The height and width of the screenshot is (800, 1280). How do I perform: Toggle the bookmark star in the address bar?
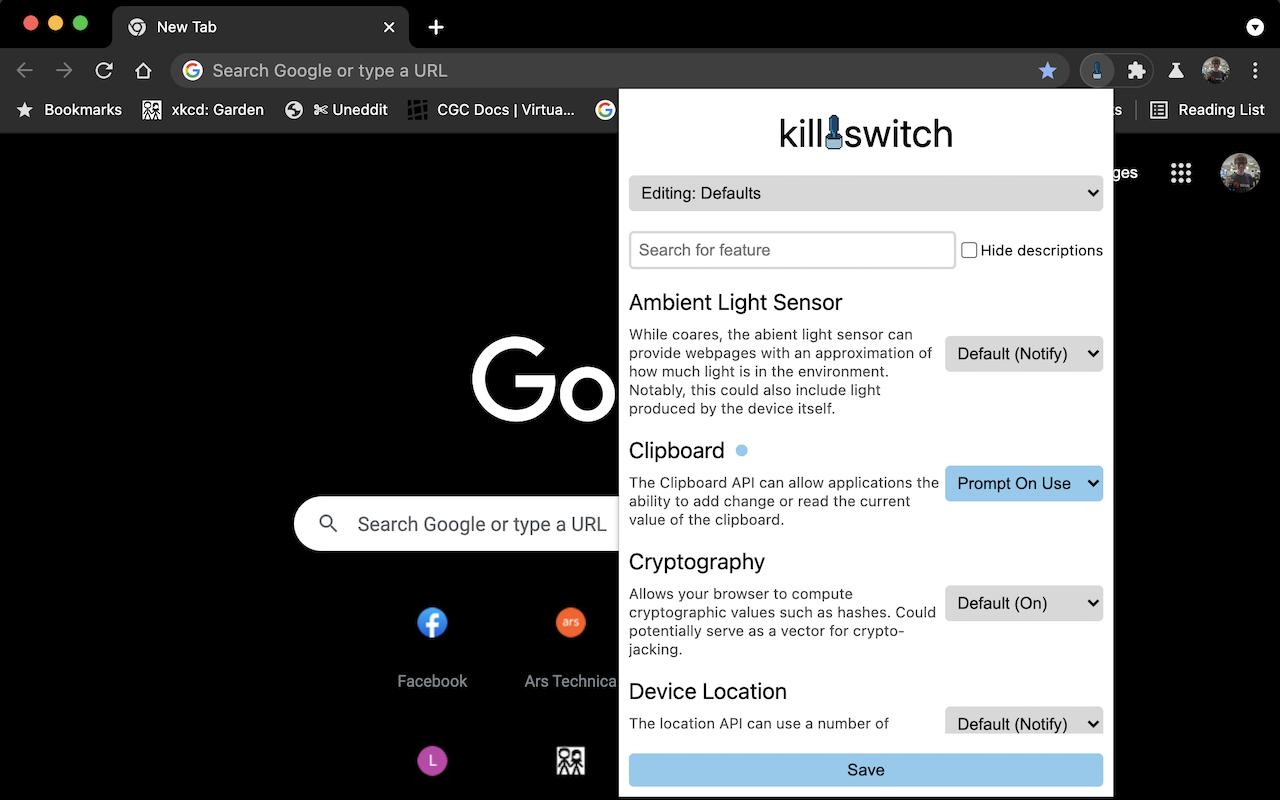[1047, 70]
